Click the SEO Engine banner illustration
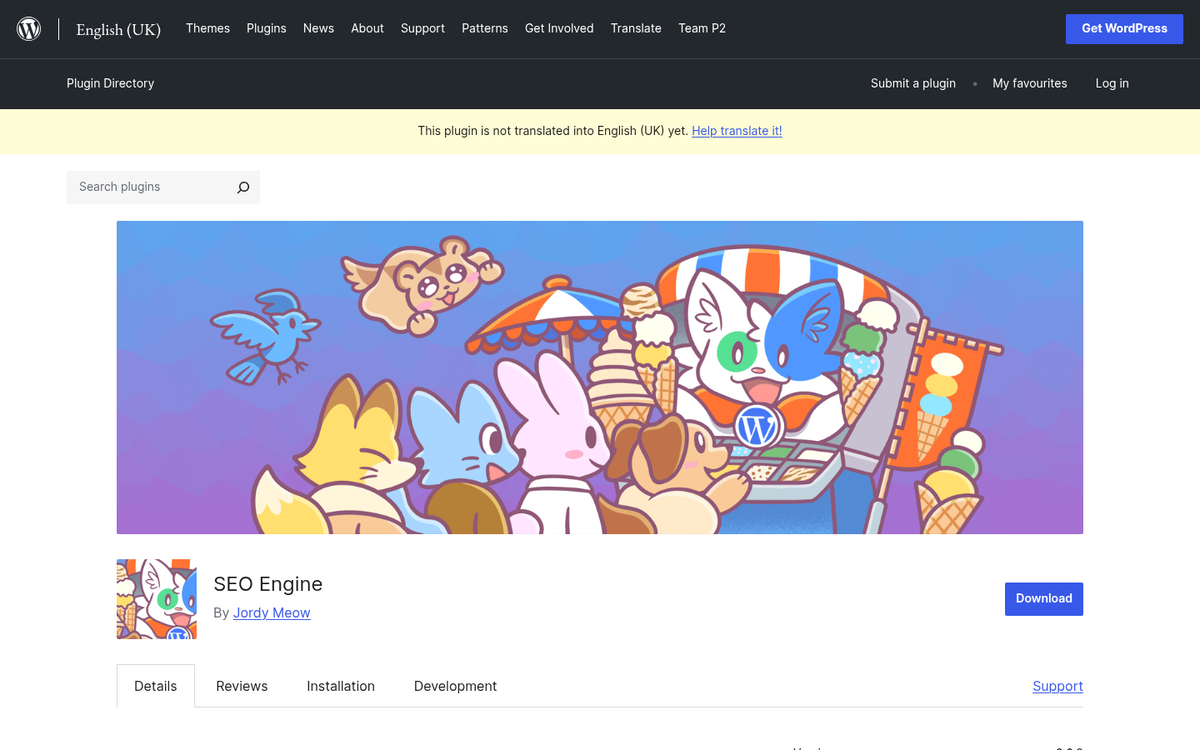1200x750 pixels. pos(600,376)
